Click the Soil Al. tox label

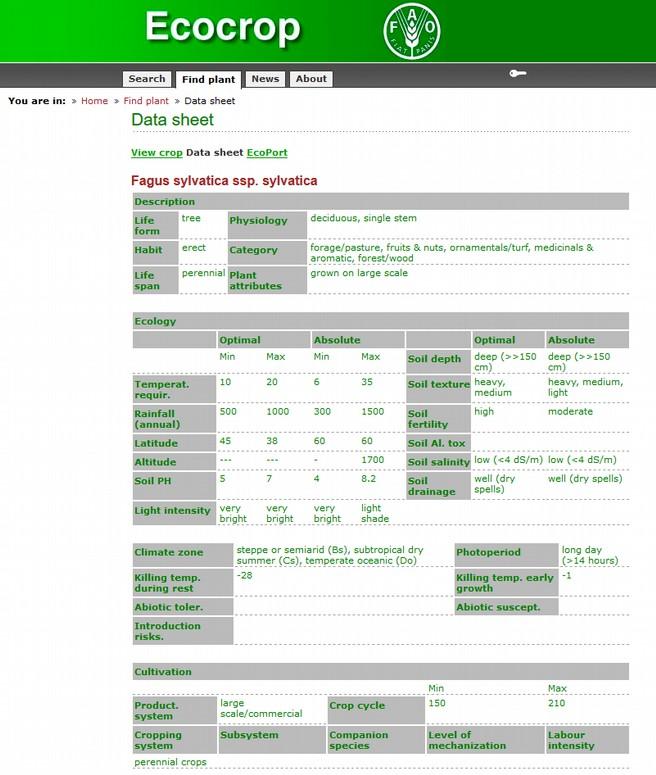(x=438, y=443)
